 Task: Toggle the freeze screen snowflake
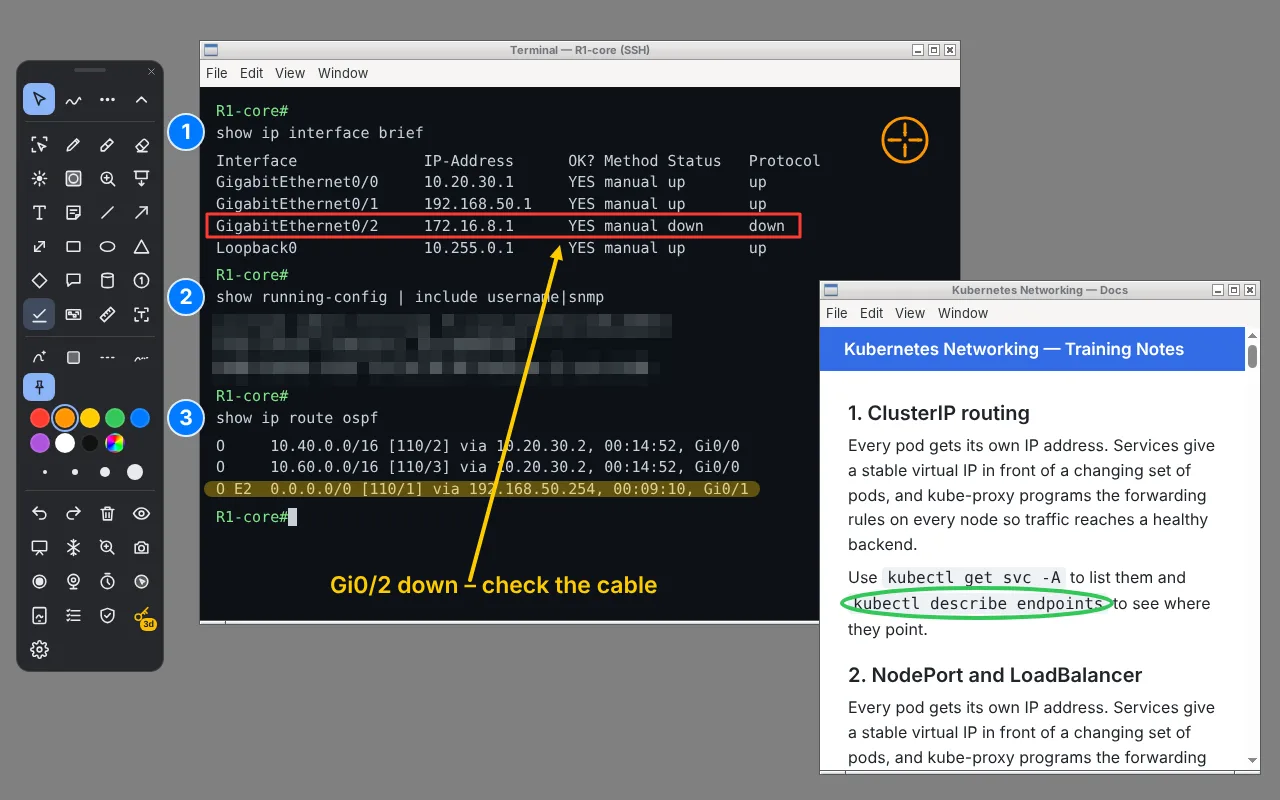[x=73, y=547]
